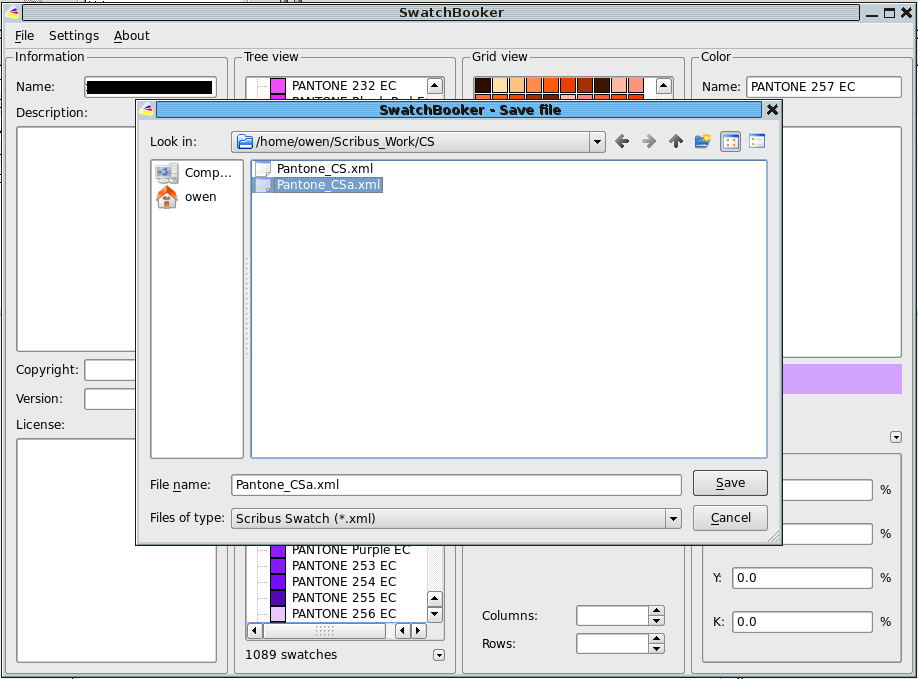This screenshot has height=679, width=918.
Task: Switch file view to icon view mode
Action: click(730, 141)
